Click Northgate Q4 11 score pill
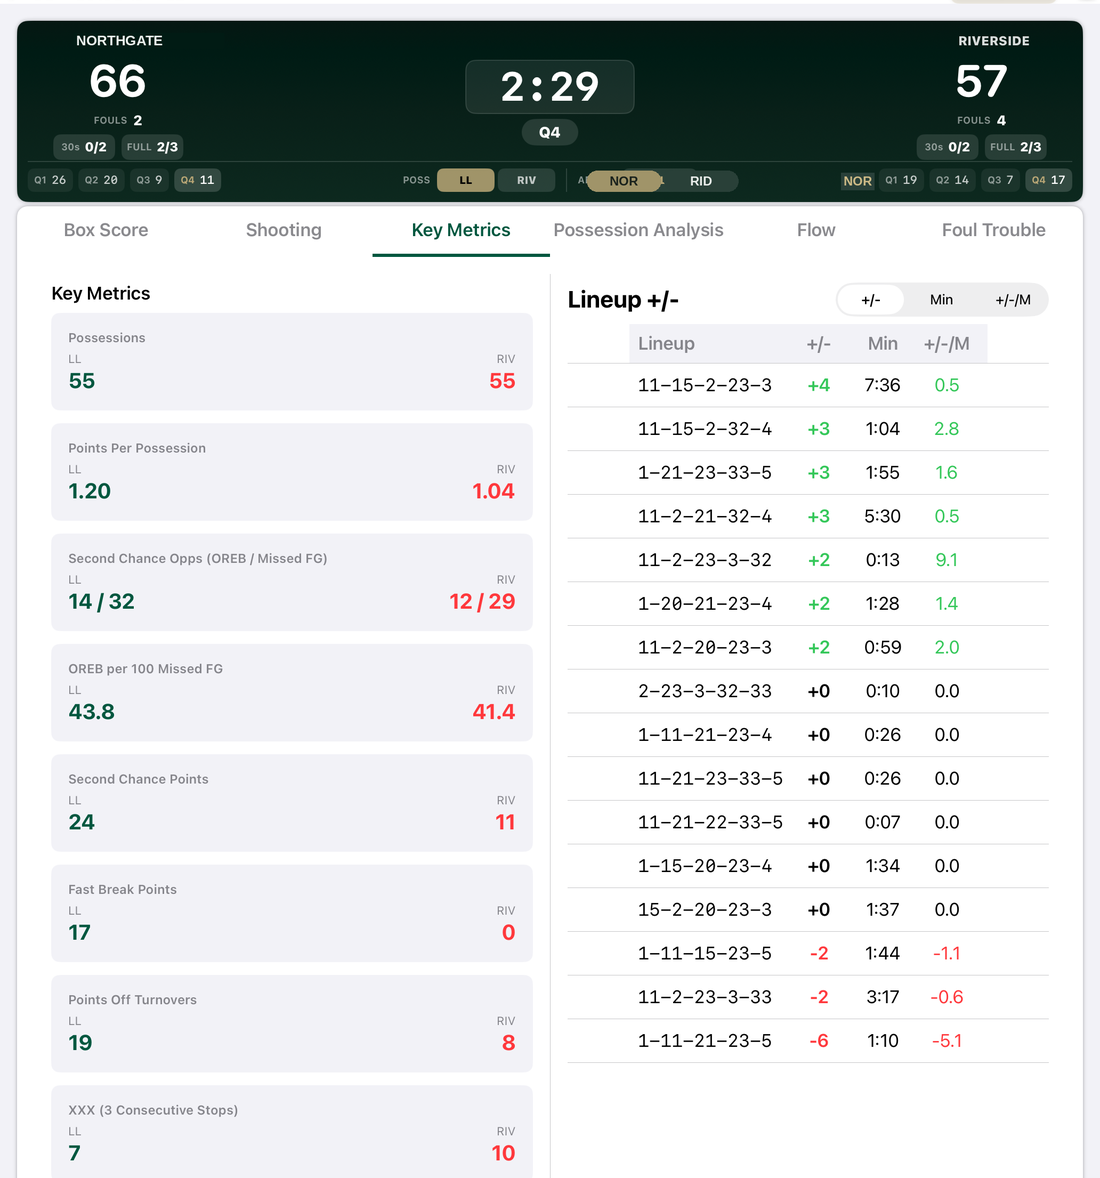 coord(197,180)
